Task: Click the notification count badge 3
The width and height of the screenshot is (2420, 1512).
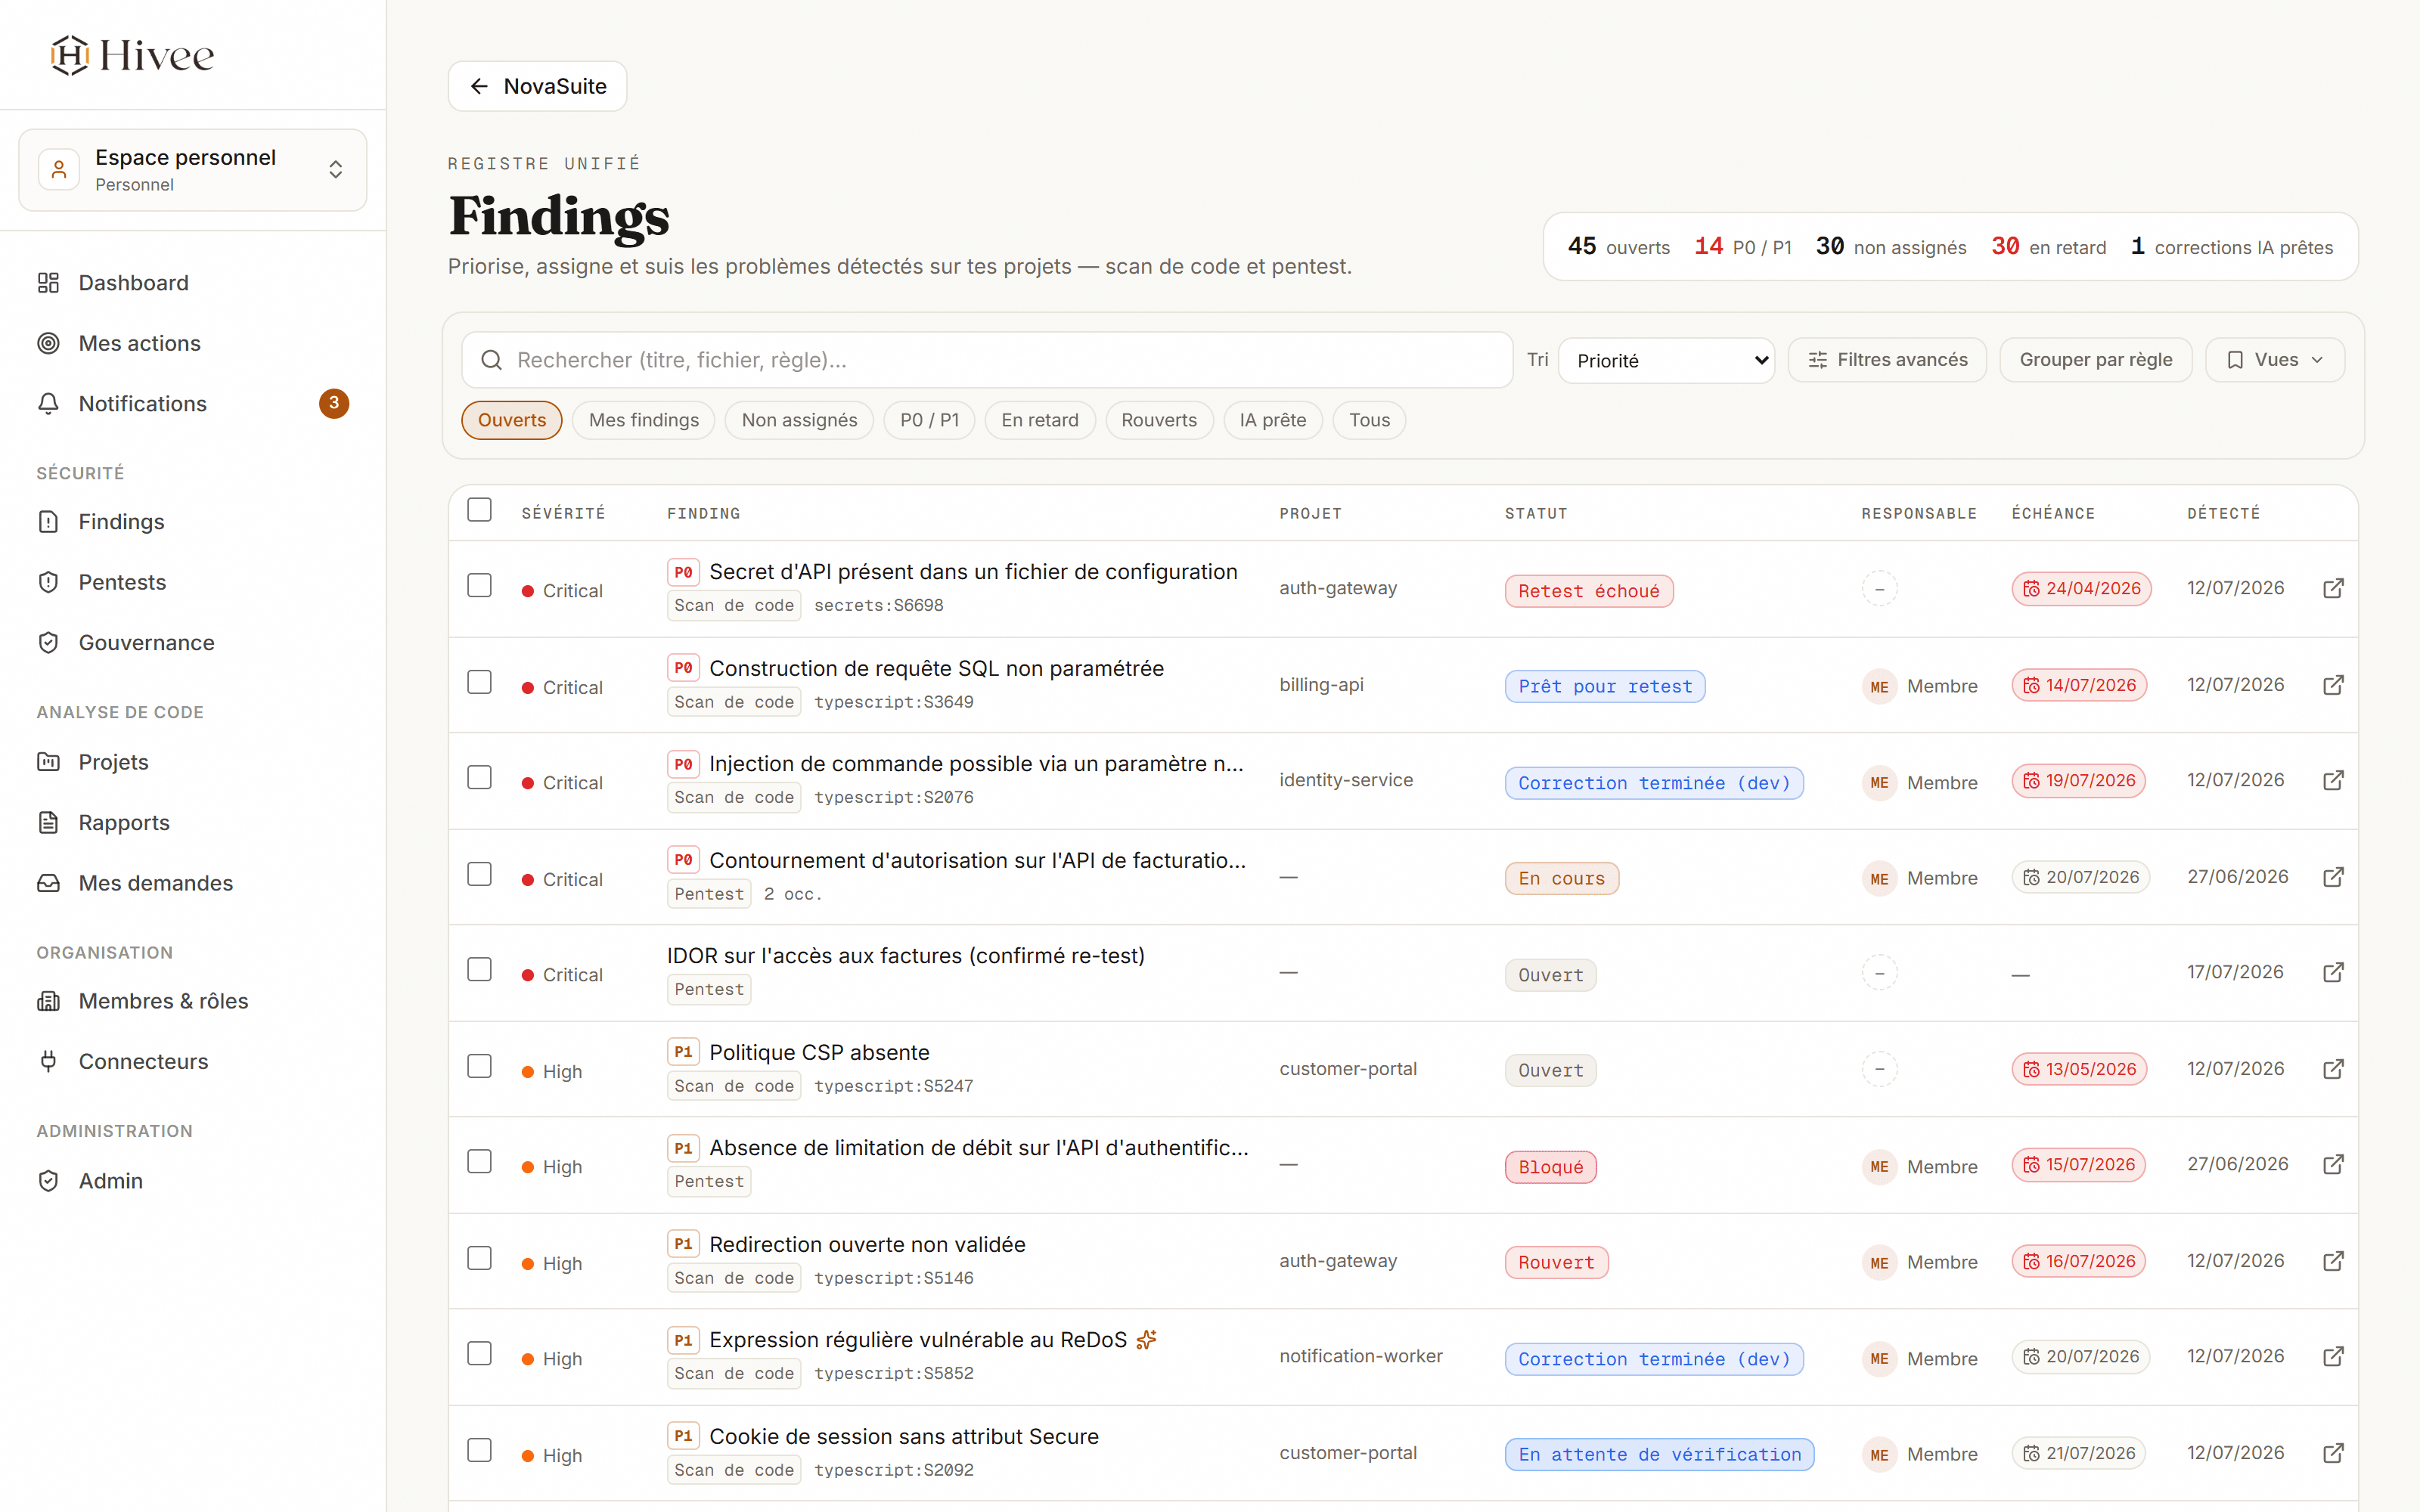Action: (x=334, y=403)
